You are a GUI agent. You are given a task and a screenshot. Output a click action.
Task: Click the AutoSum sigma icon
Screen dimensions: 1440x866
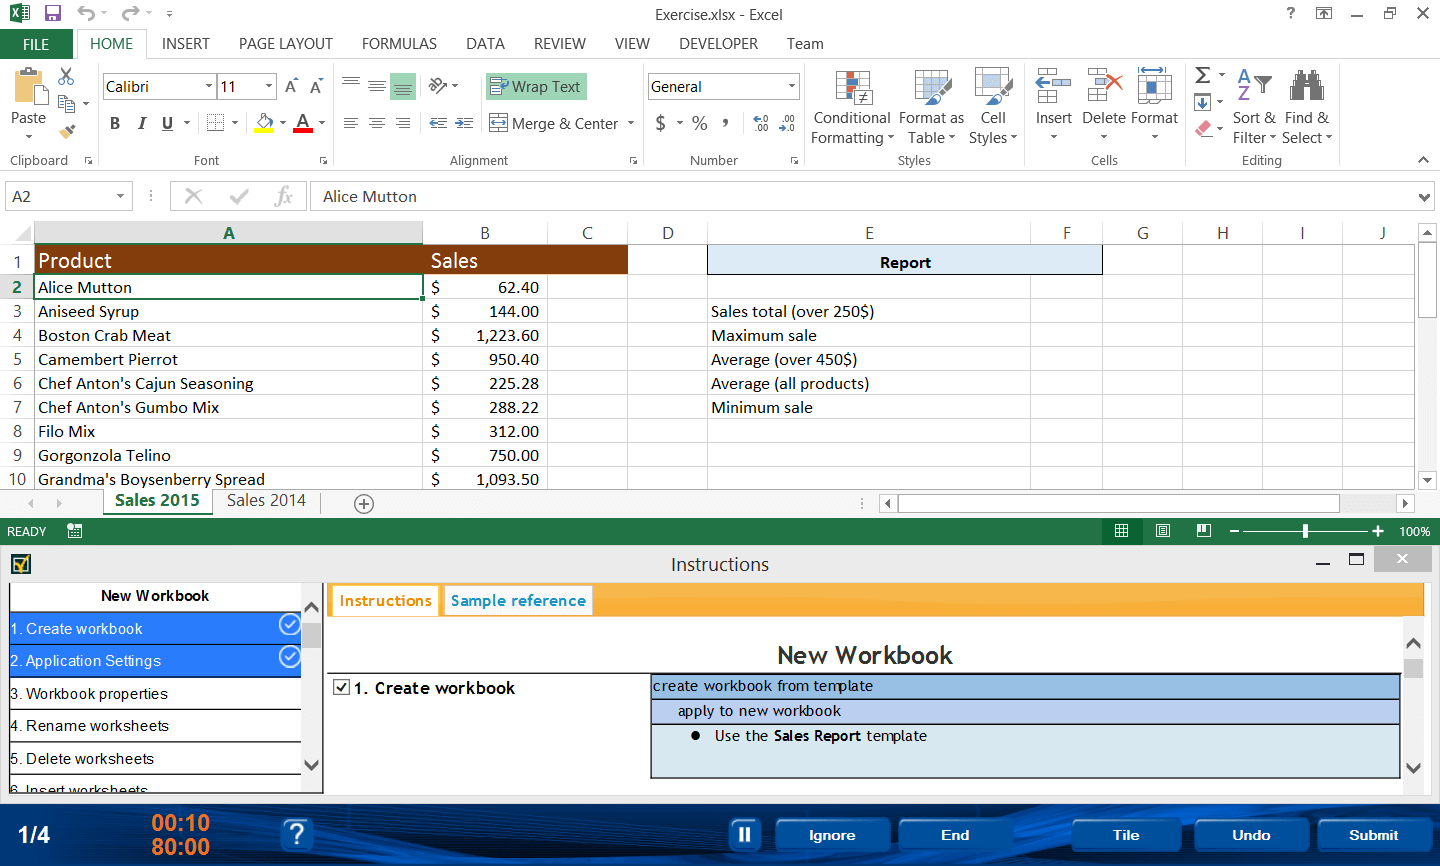point(1203,75)
